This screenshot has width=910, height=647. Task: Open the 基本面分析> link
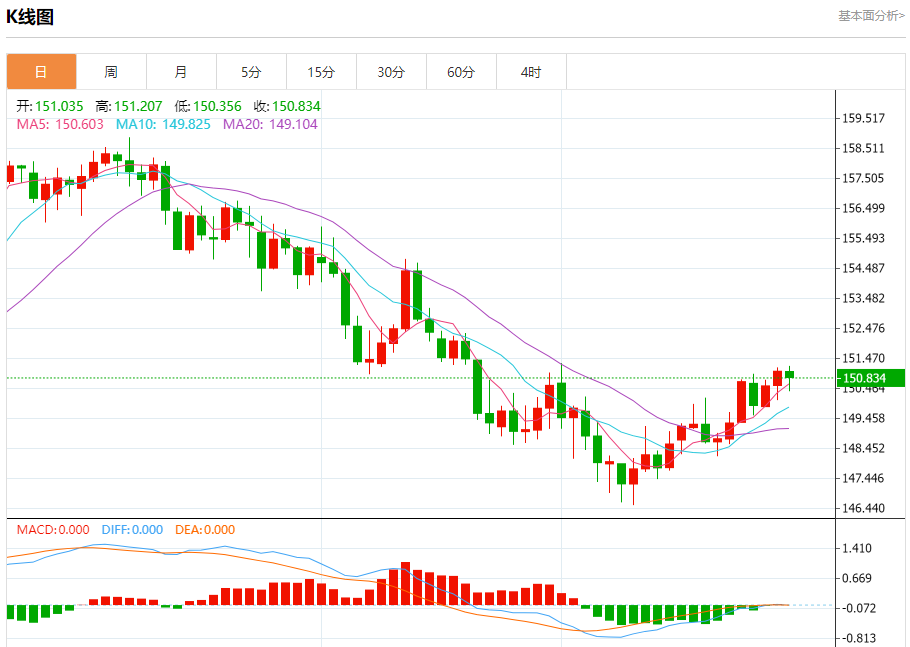coord(871,16)
